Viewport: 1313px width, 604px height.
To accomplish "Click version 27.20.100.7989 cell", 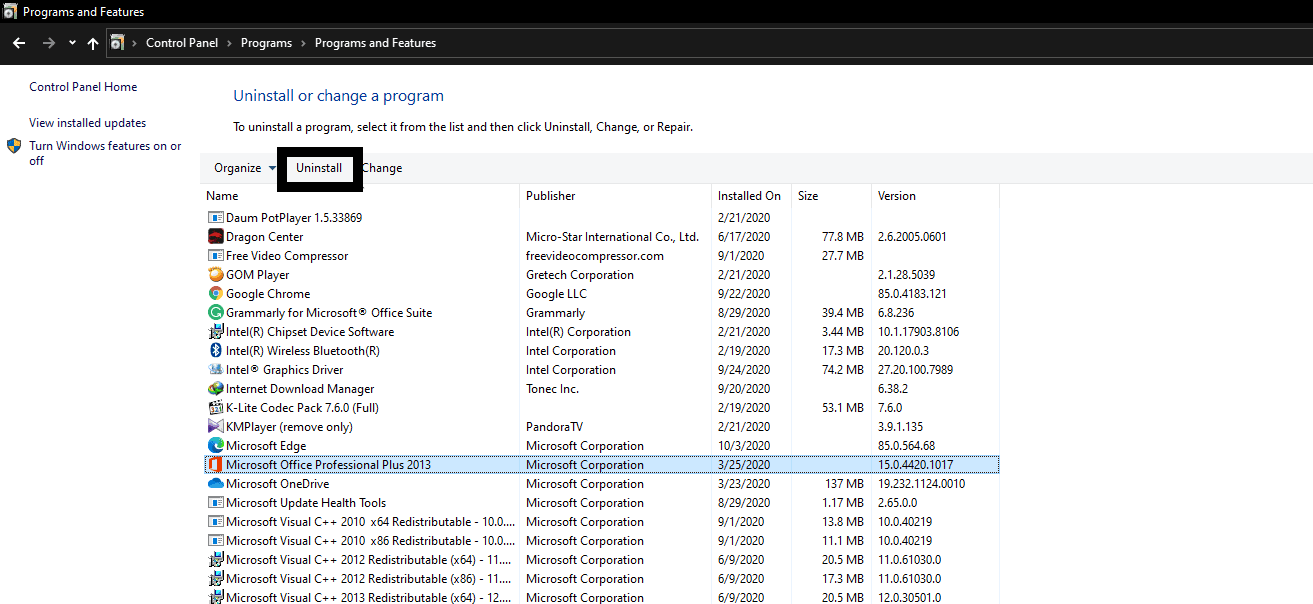I will coord(915,370).
